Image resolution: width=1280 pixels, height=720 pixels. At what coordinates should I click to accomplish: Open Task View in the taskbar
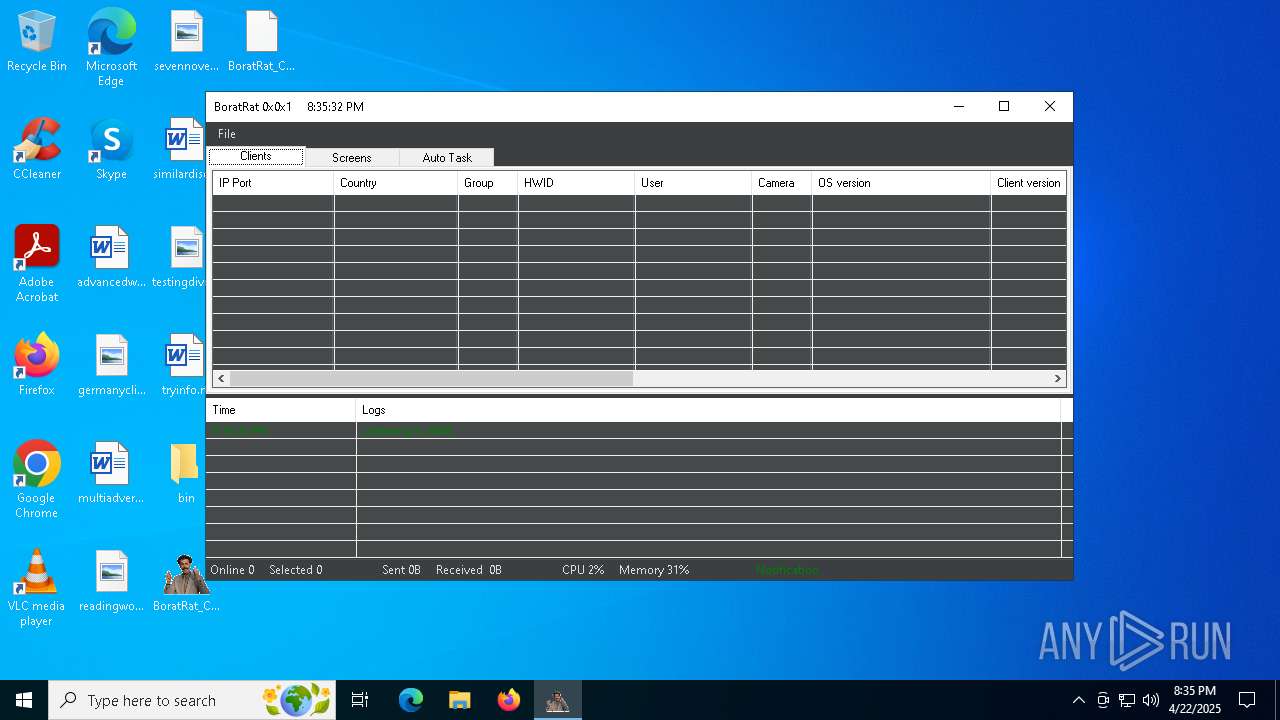pos(360,700)
